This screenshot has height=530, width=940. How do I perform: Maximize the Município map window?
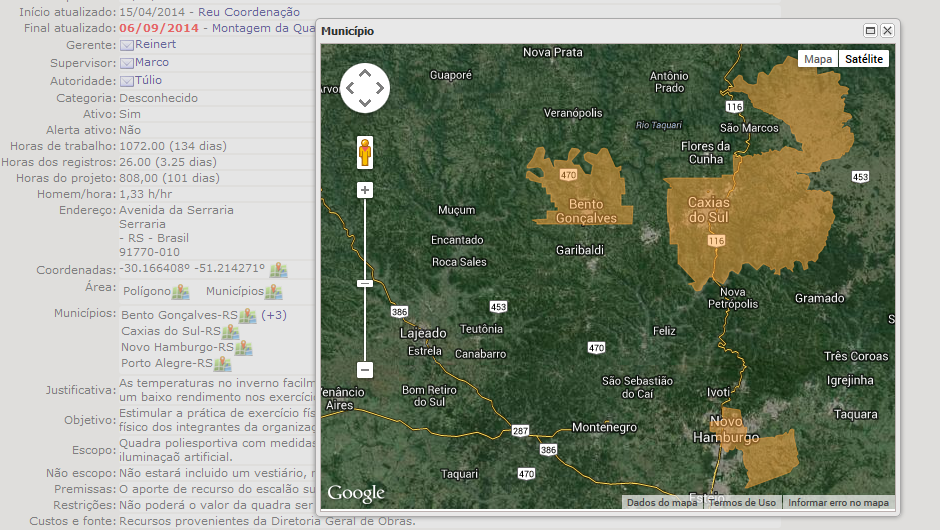pos(870,31)
